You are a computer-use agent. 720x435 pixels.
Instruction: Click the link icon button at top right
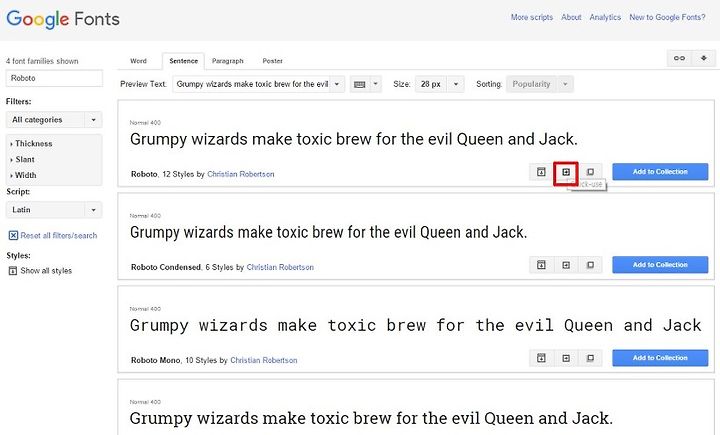pyautogui.click(x=679, y=58)
